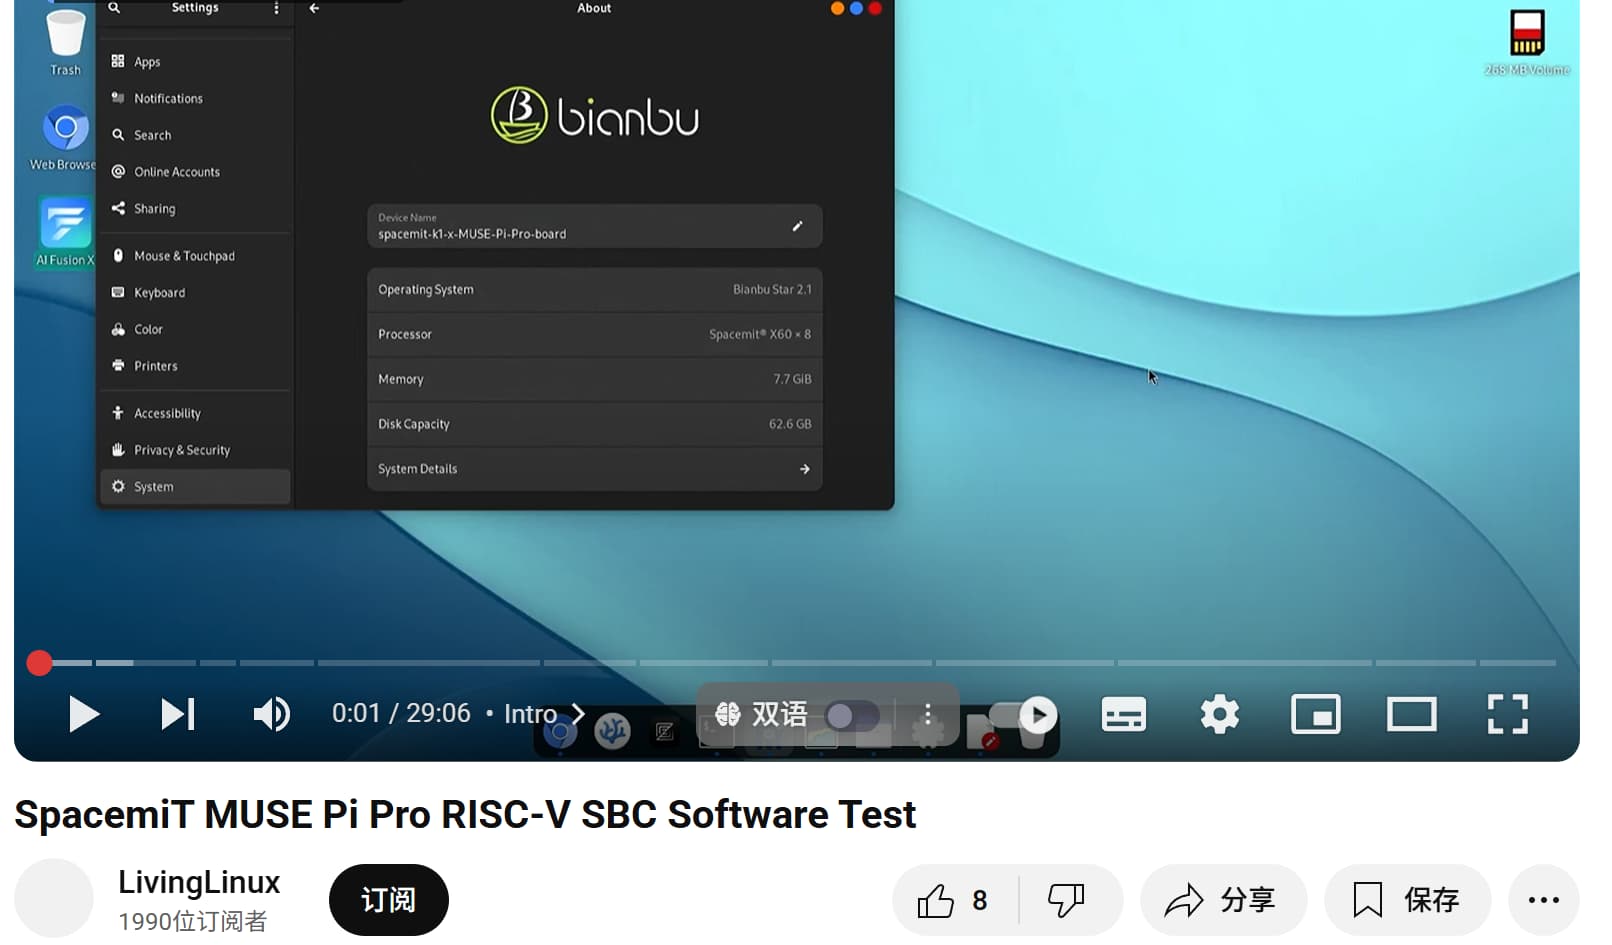Click the Memory 7.7 GiB row
Viewport: 1612px width, 945px height.
click(x=594, y=379)
